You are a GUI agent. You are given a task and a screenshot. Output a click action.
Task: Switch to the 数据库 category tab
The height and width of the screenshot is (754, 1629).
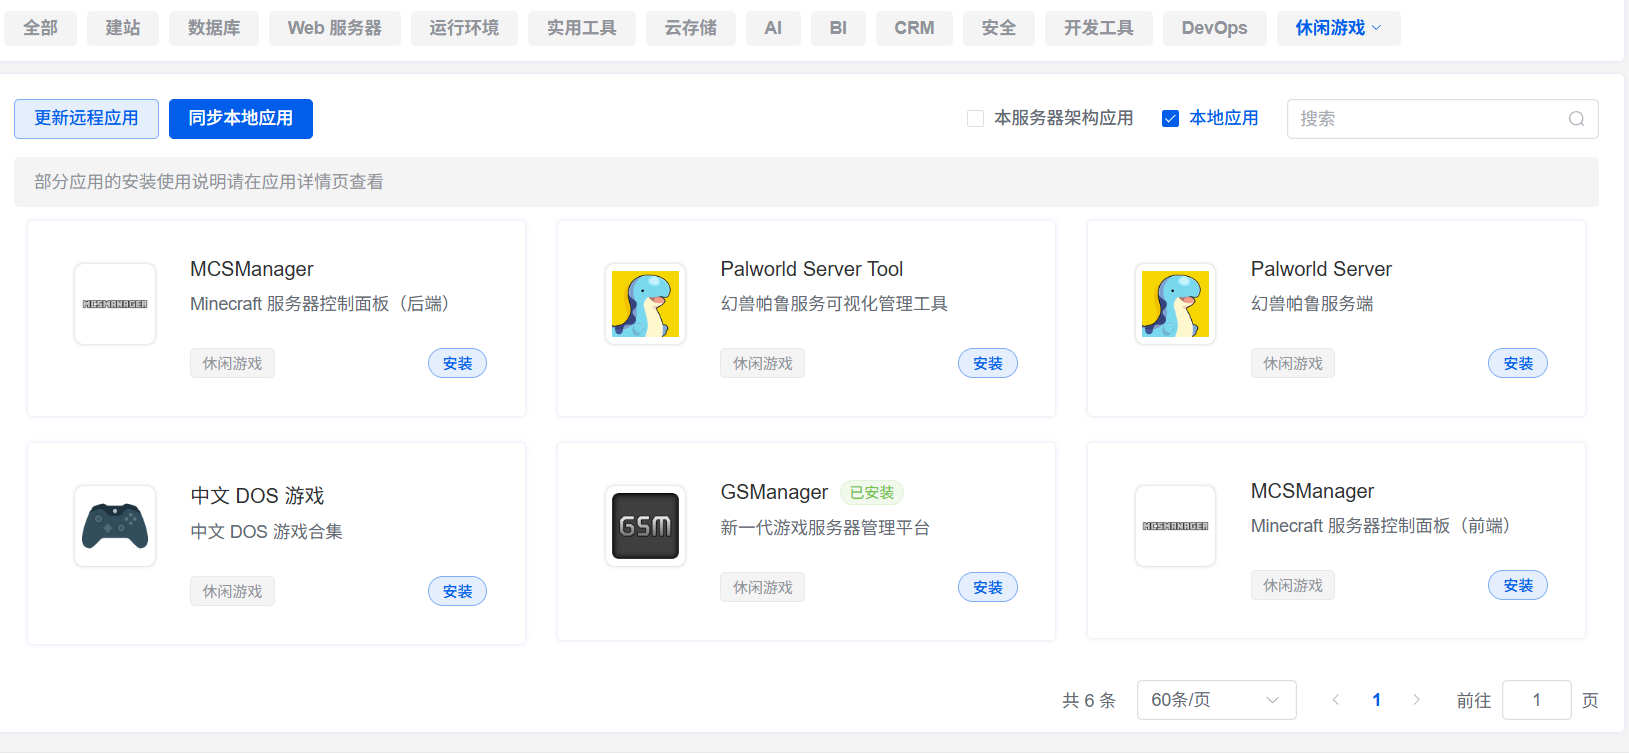(x=214, y=28)
